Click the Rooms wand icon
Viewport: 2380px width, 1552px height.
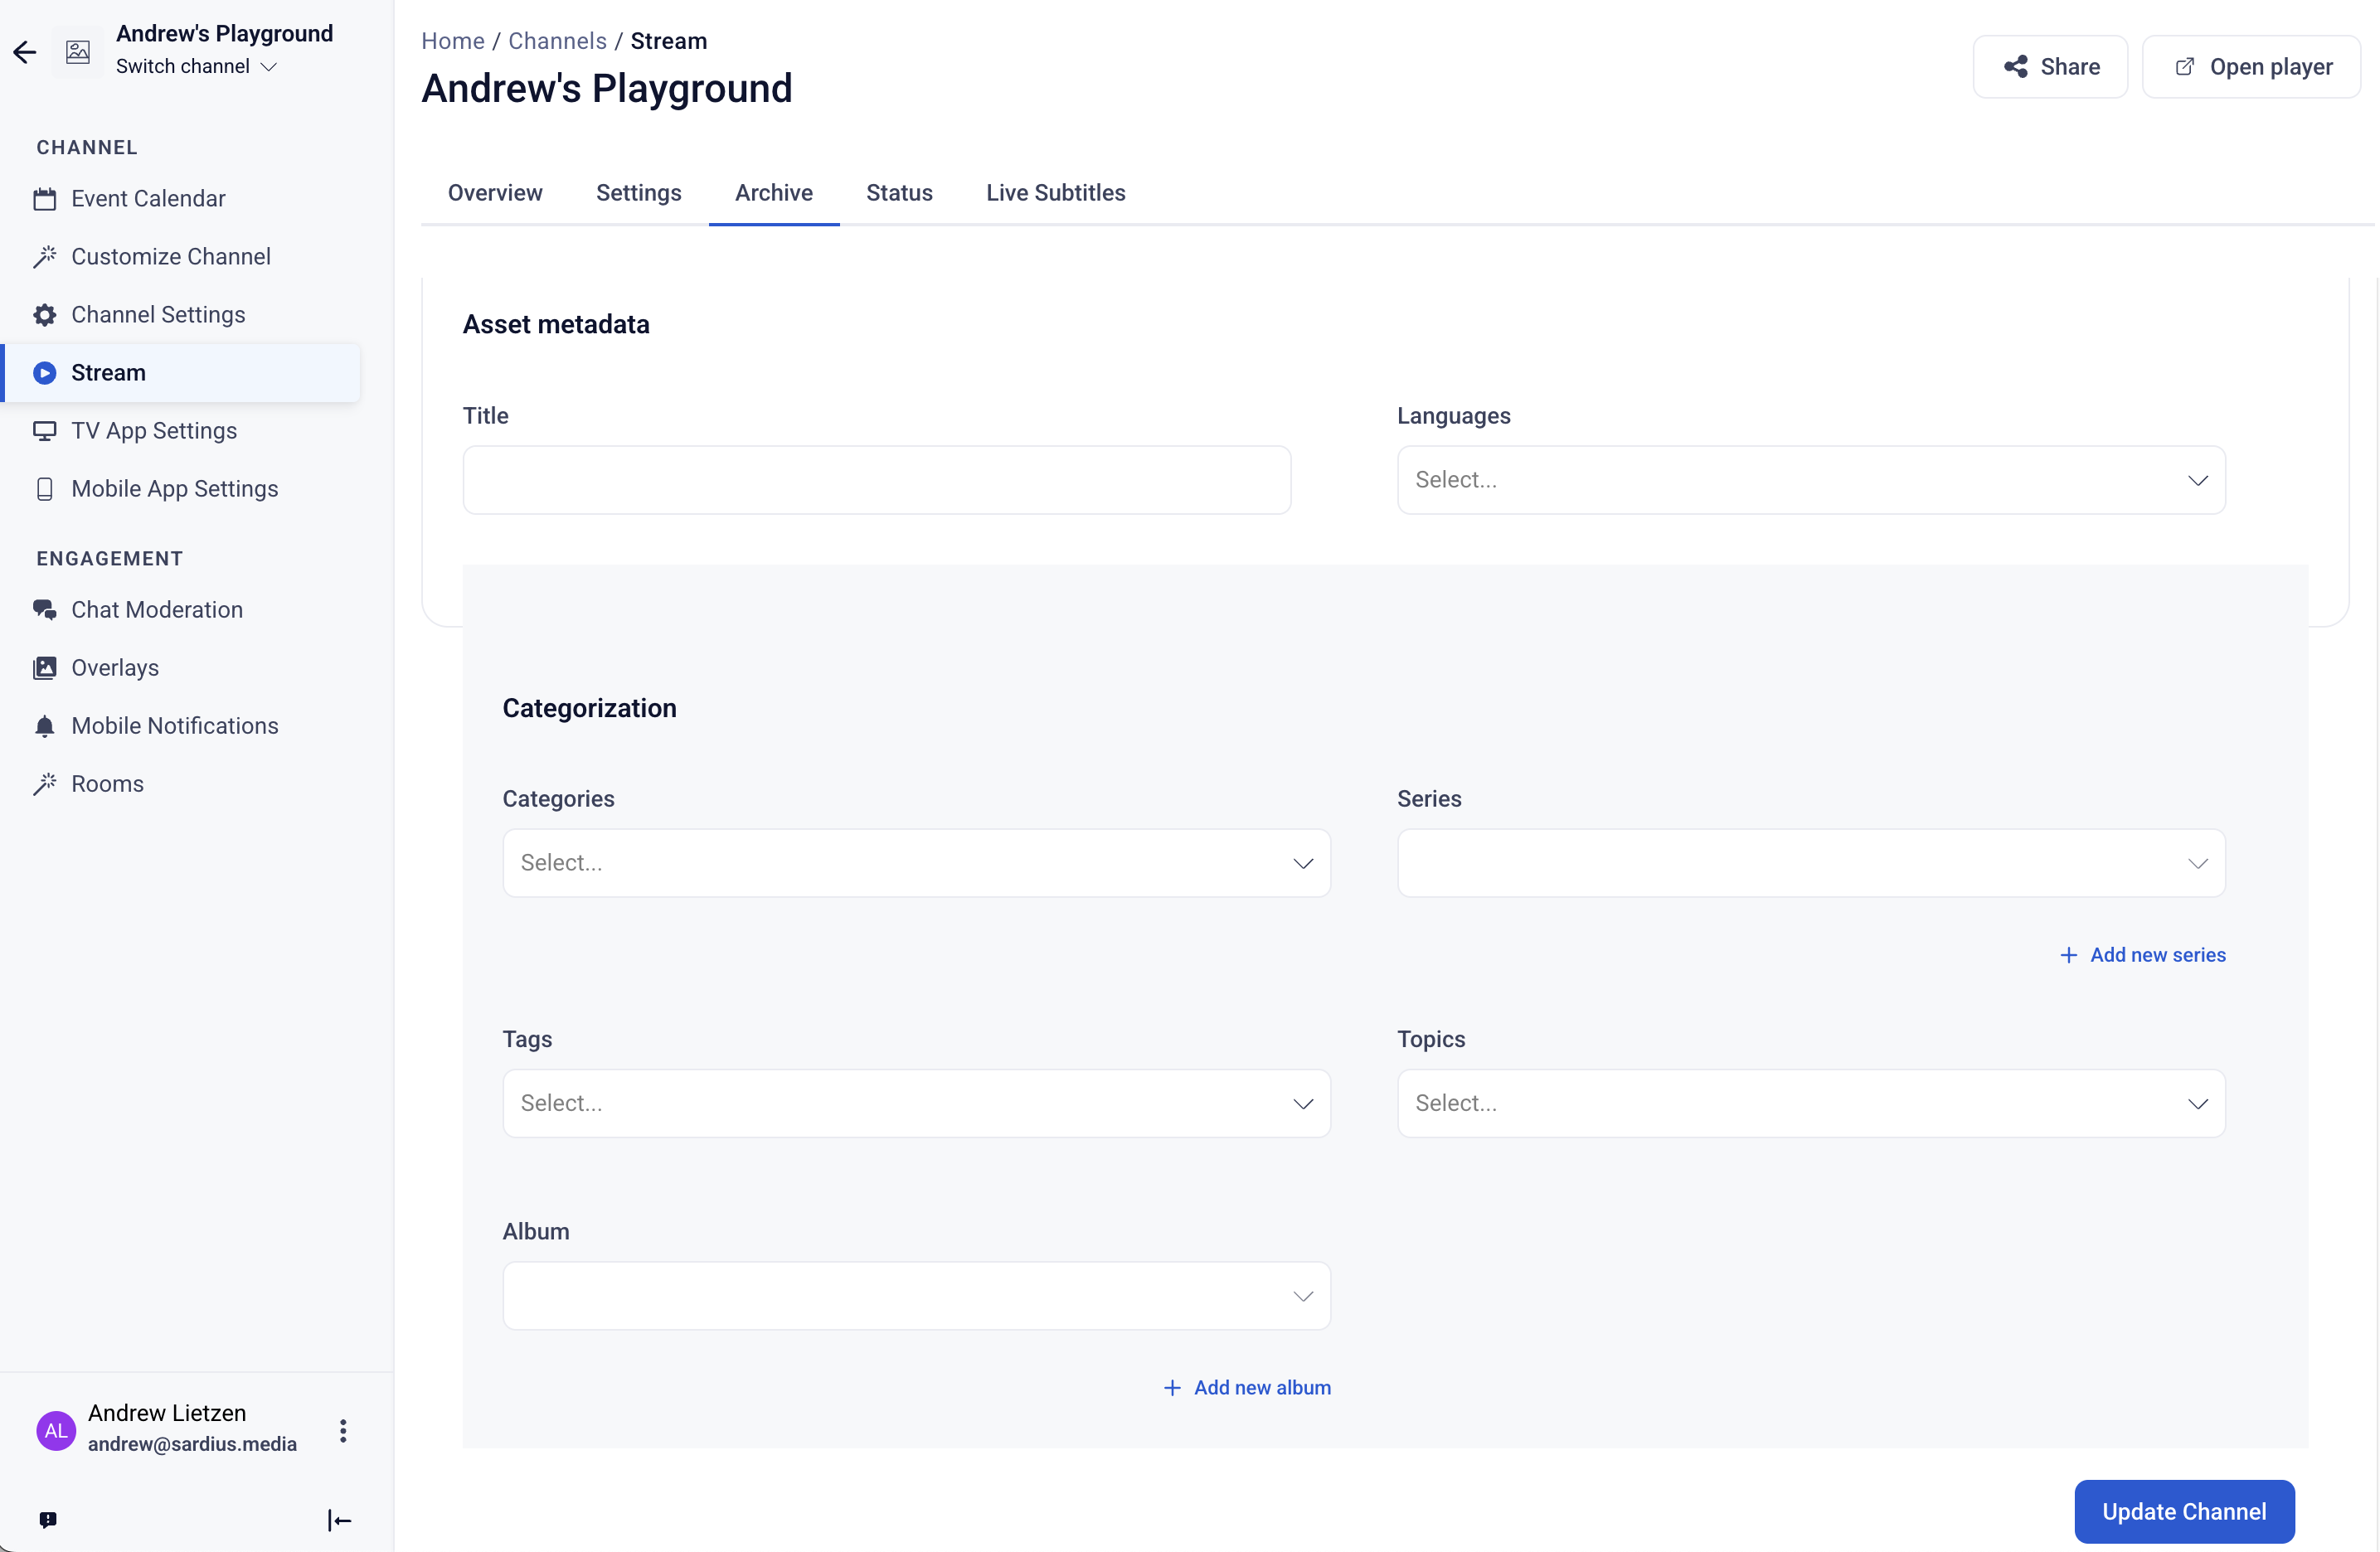44,784
